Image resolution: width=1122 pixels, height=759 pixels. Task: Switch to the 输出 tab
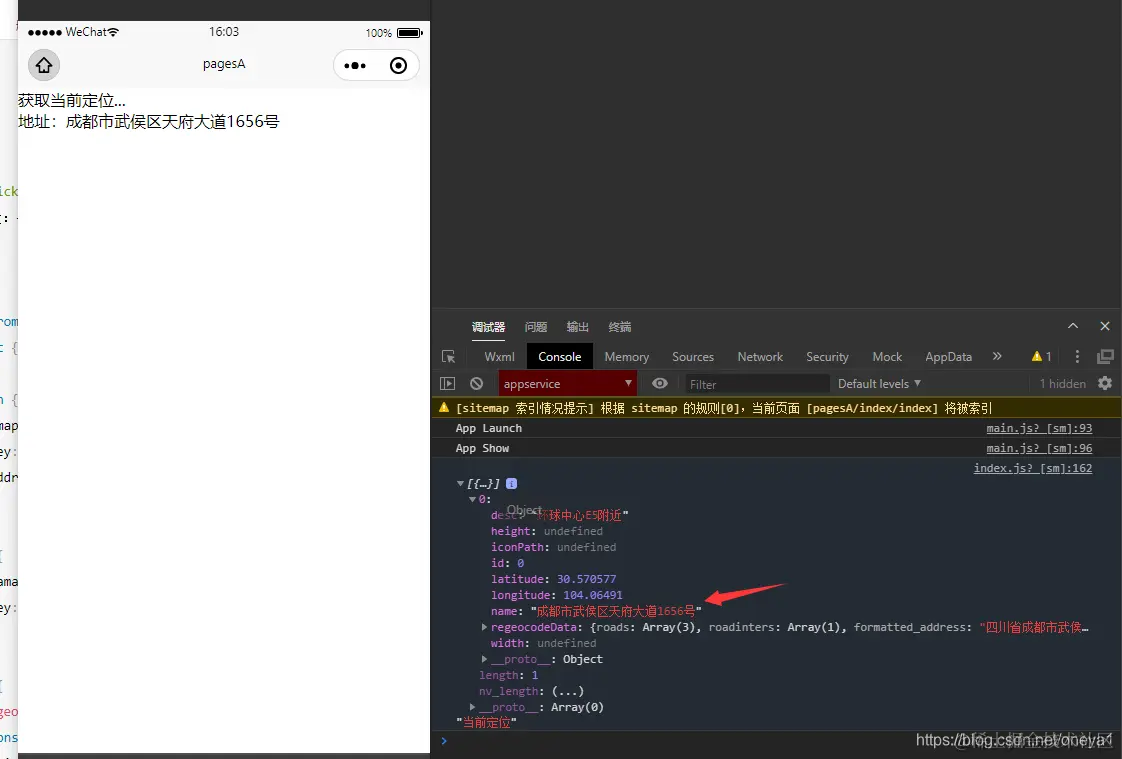pyautogui.click(x=577, y=327)
